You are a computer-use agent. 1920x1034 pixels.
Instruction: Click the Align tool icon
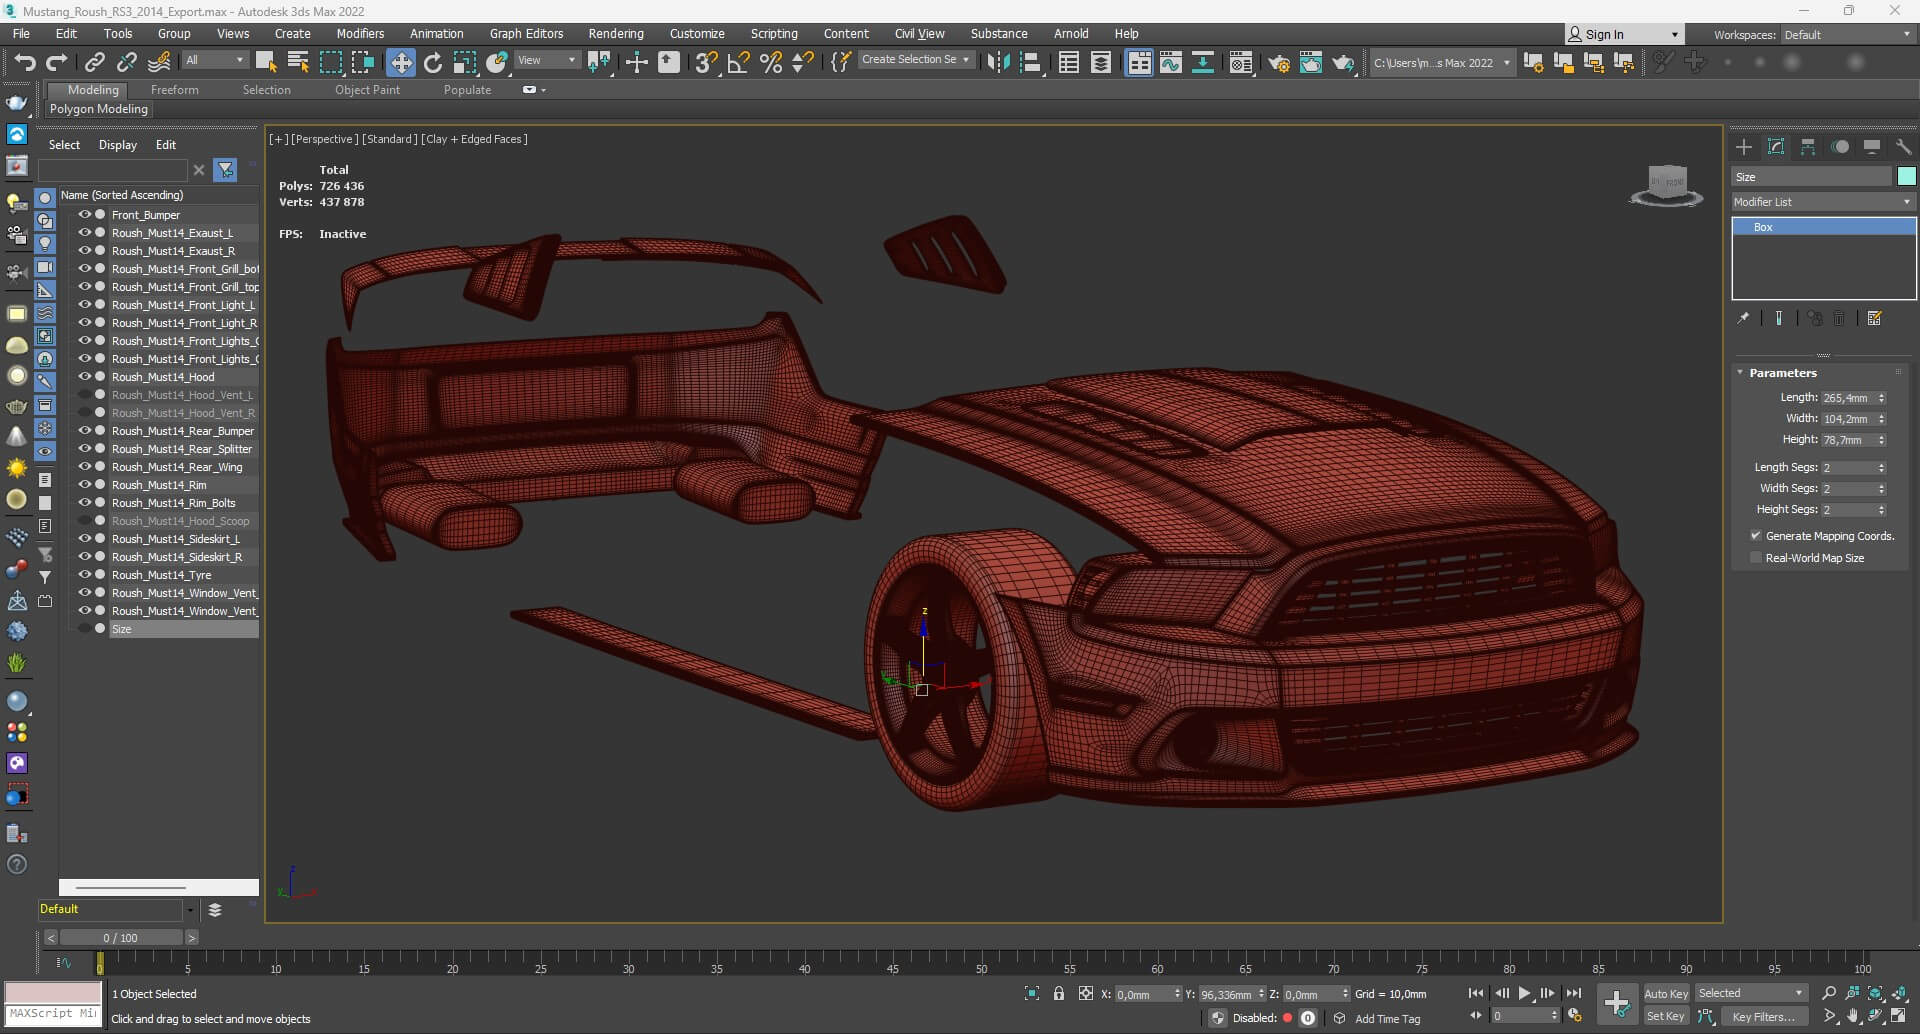[x=1030, y=62]
